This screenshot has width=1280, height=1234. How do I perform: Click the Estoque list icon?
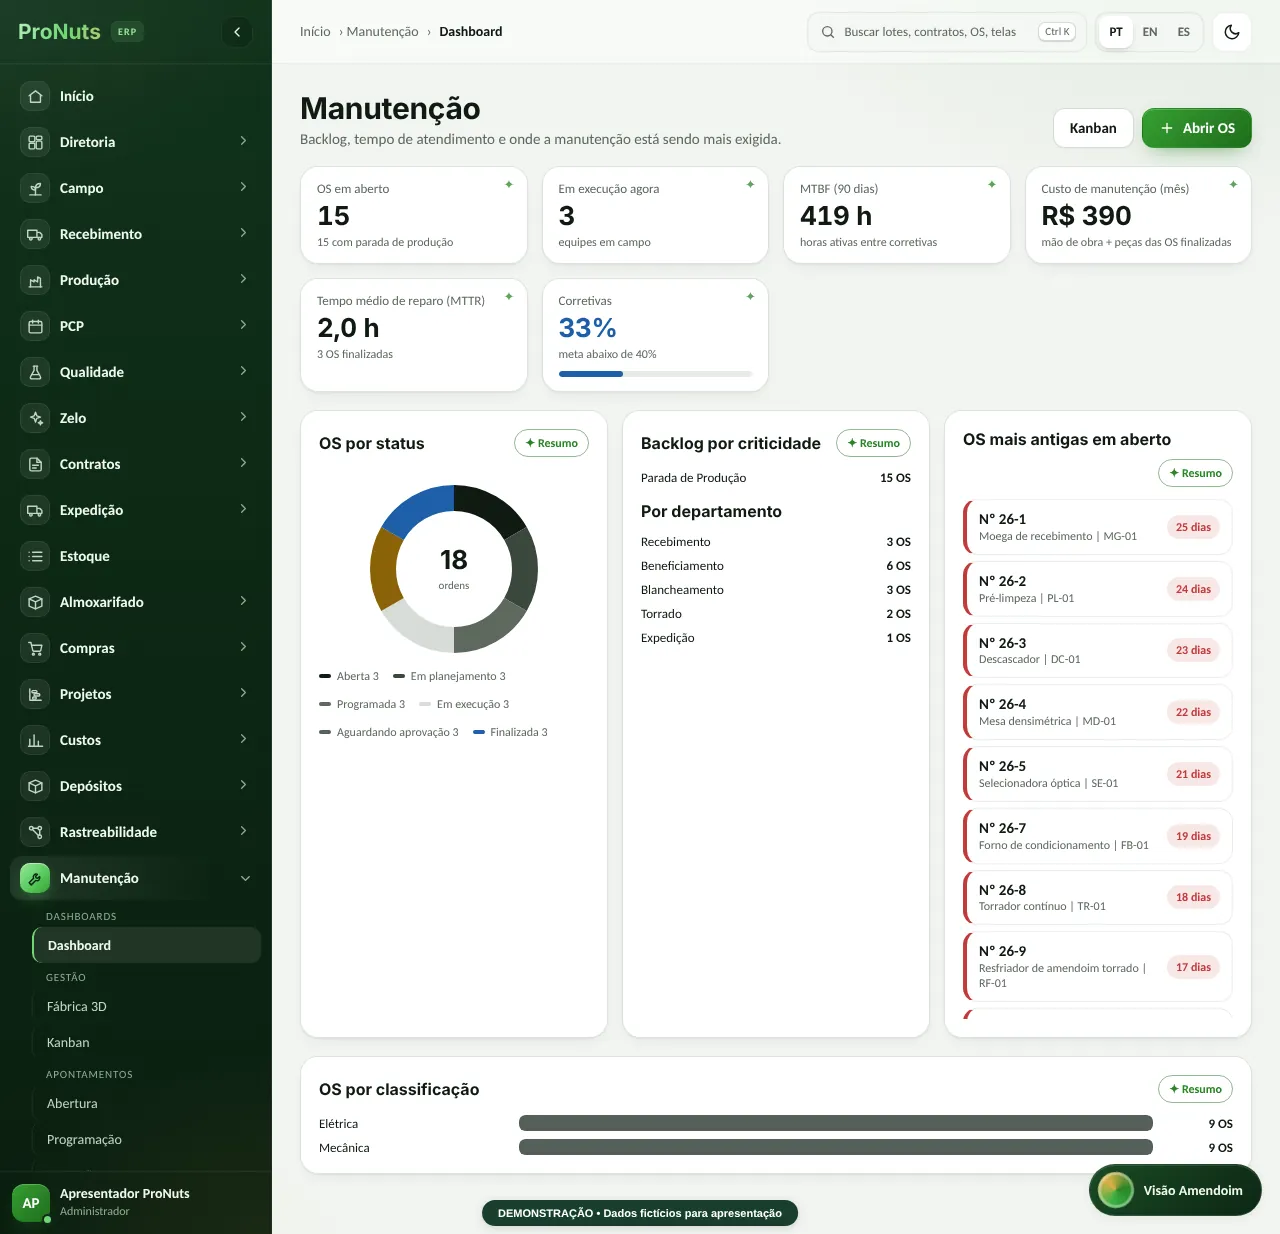(35, 556)
